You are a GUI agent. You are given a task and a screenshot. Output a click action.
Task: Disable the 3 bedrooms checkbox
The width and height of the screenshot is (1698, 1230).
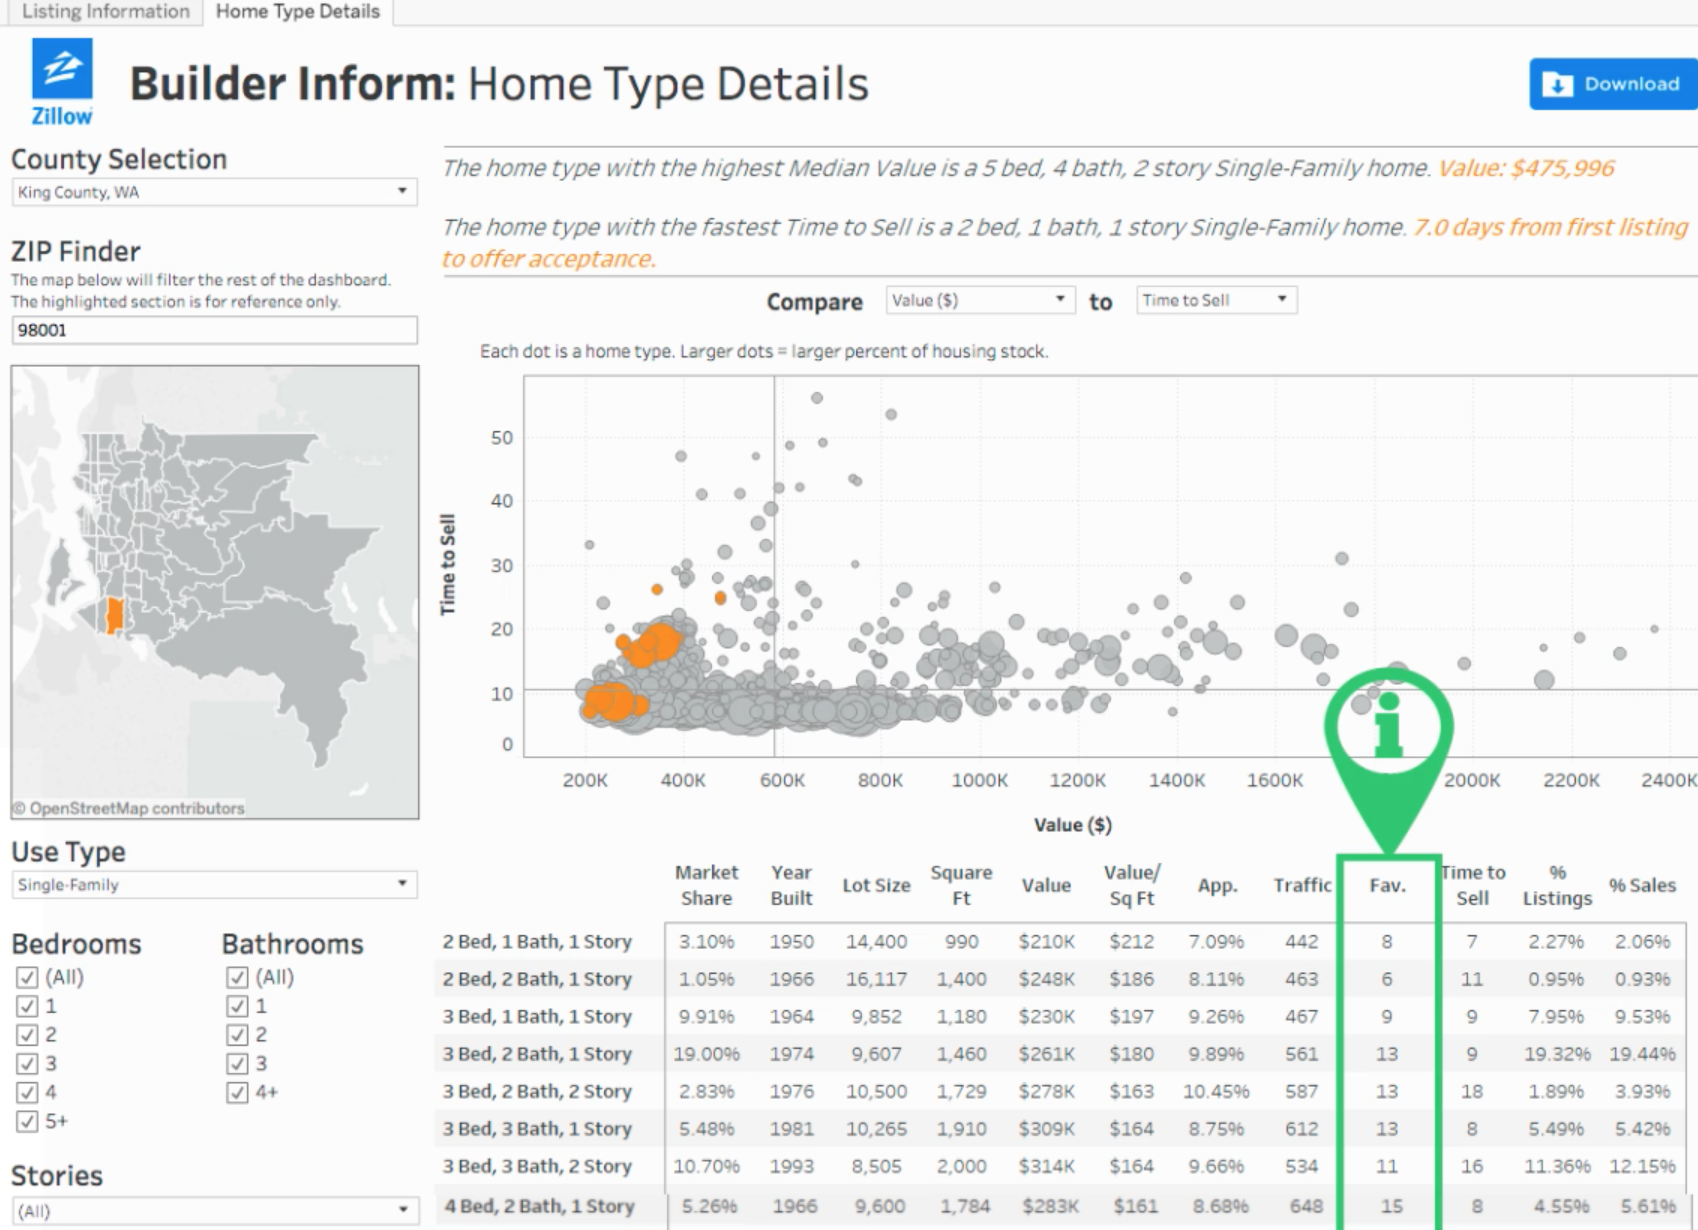pyautogui.click(x=28, y=1065)
